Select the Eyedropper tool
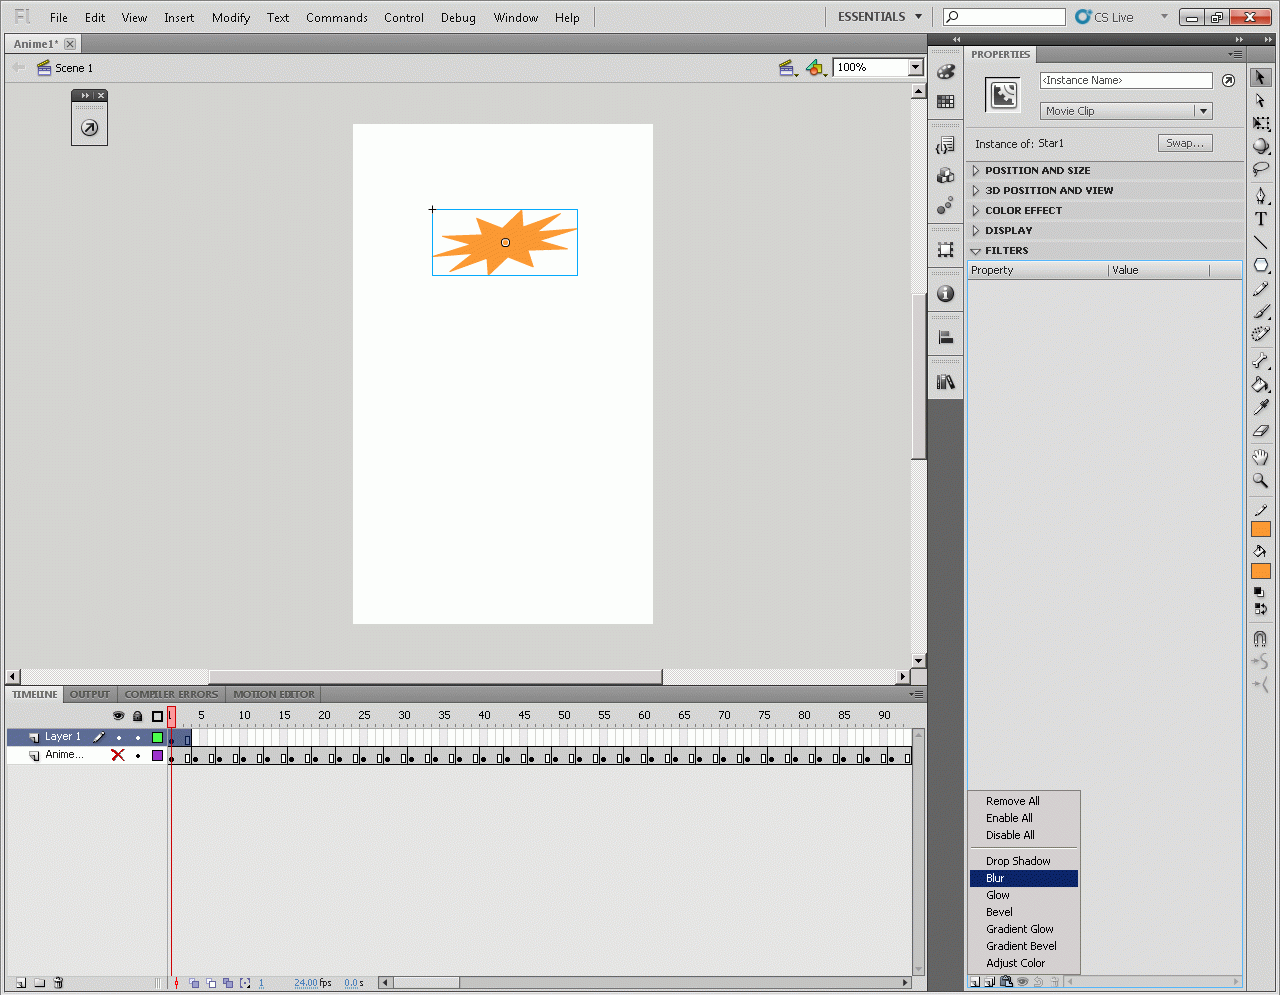Viewport: 1280px width, 995px height. point(1260,408)
